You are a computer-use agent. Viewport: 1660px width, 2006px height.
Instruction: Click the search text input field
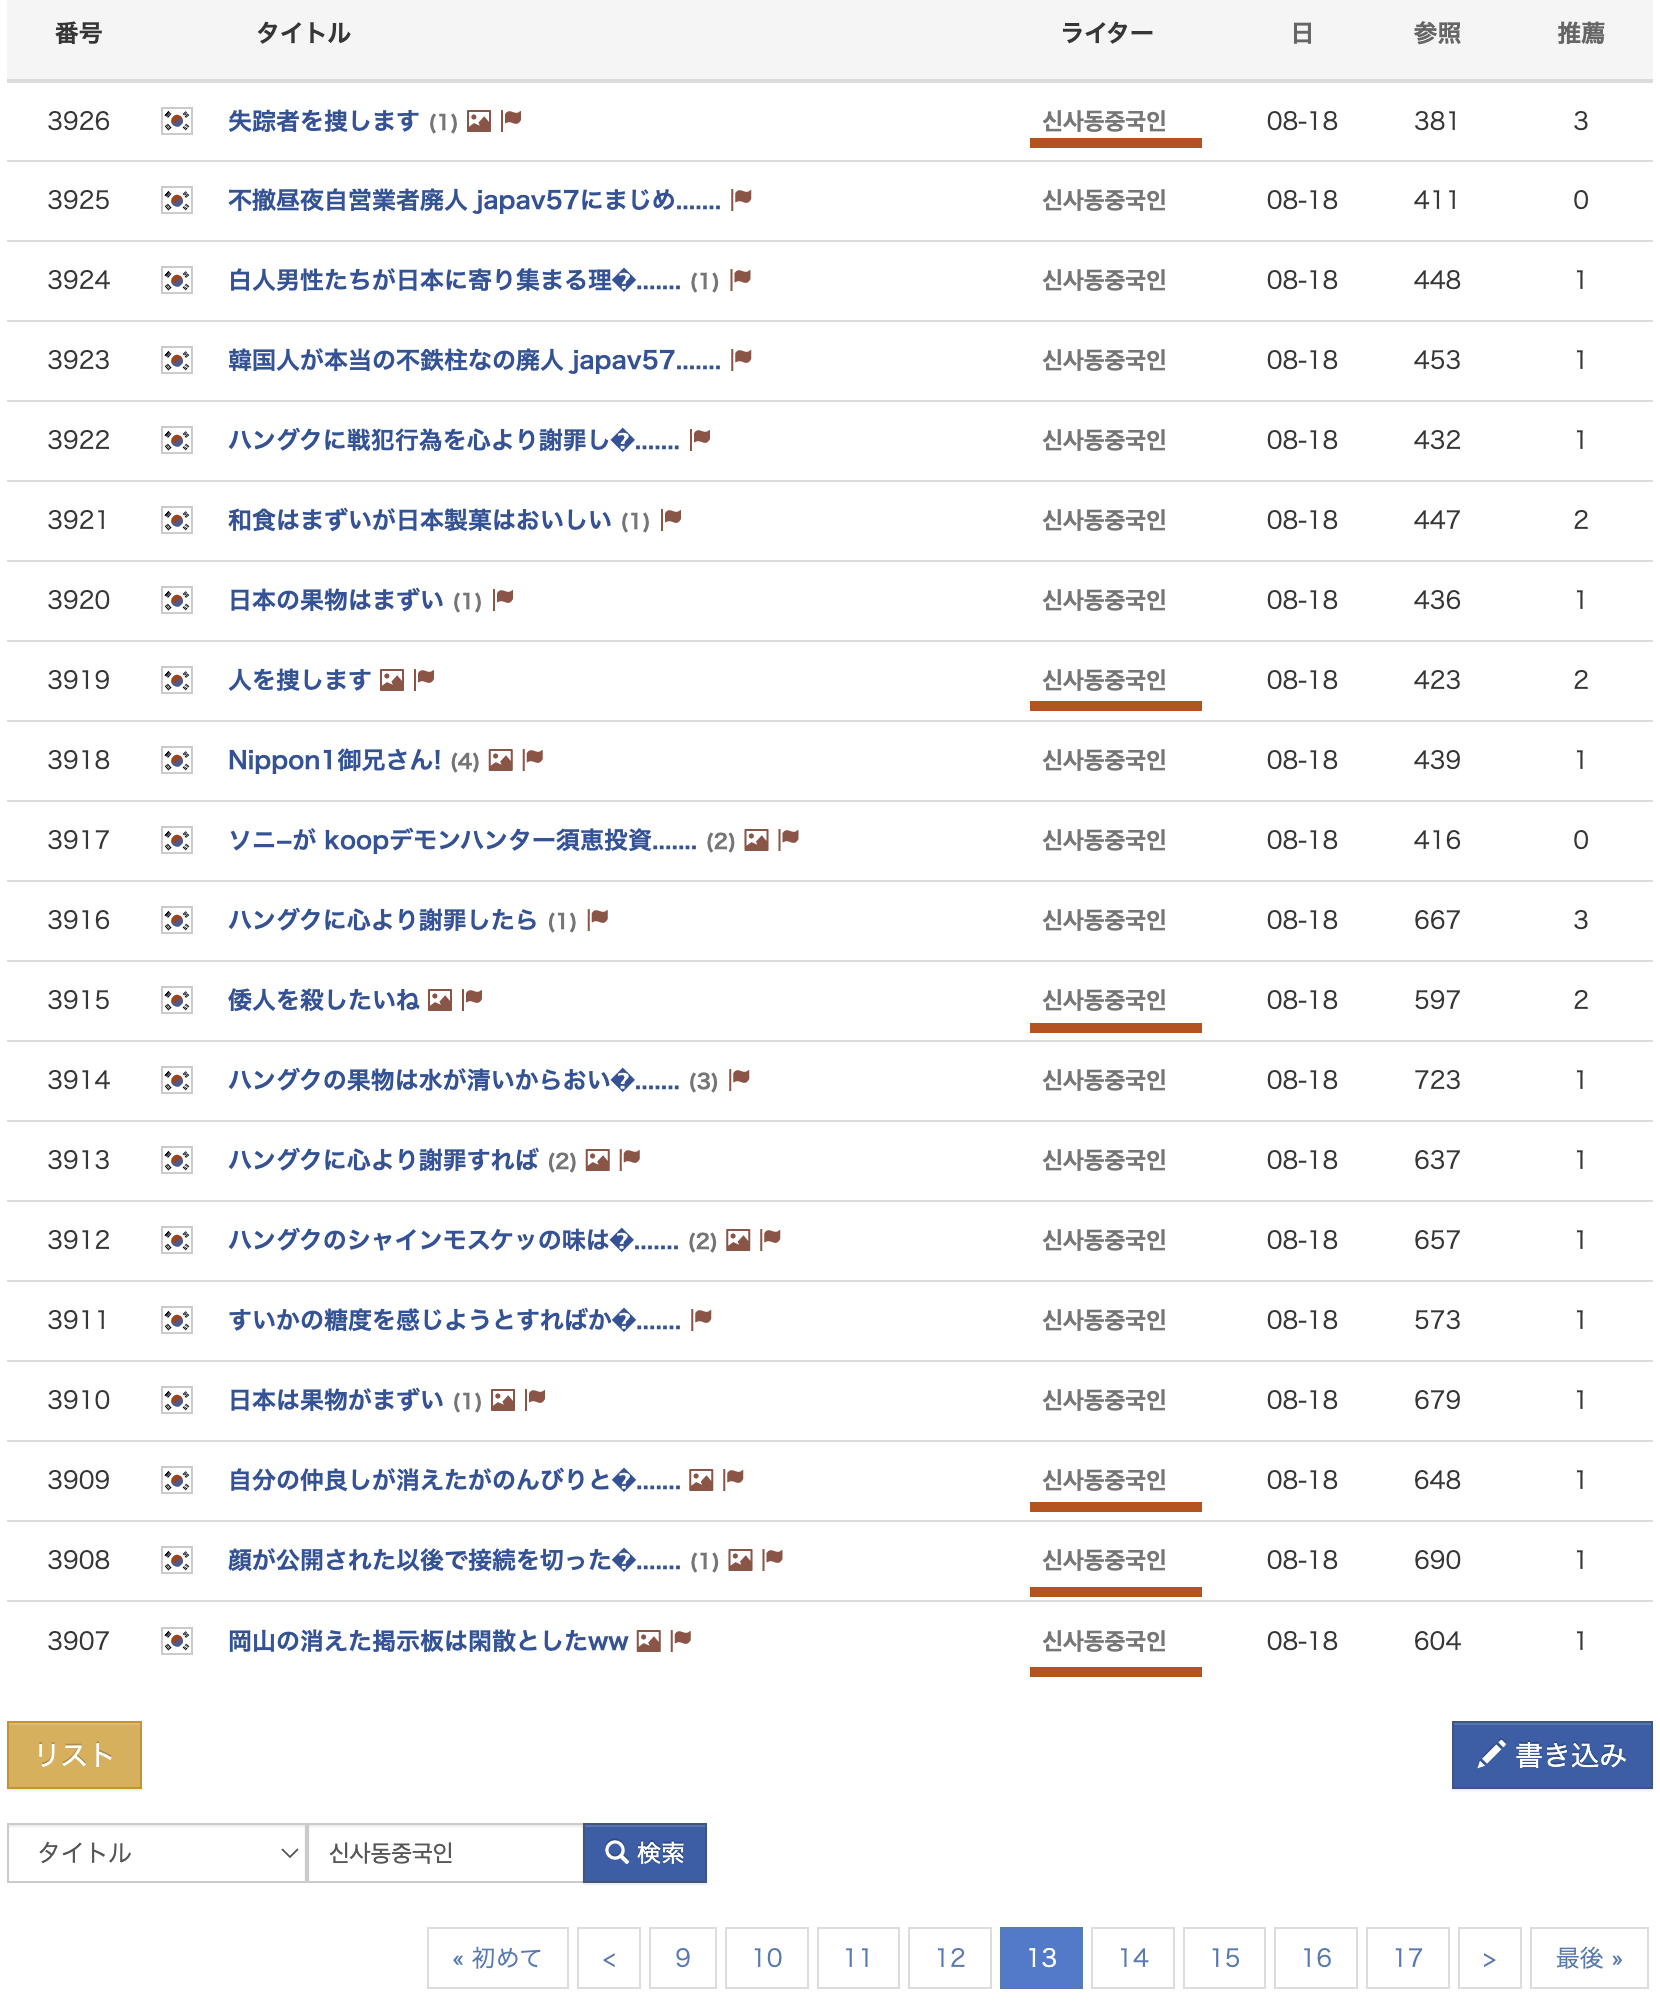tap(445, 1853)
